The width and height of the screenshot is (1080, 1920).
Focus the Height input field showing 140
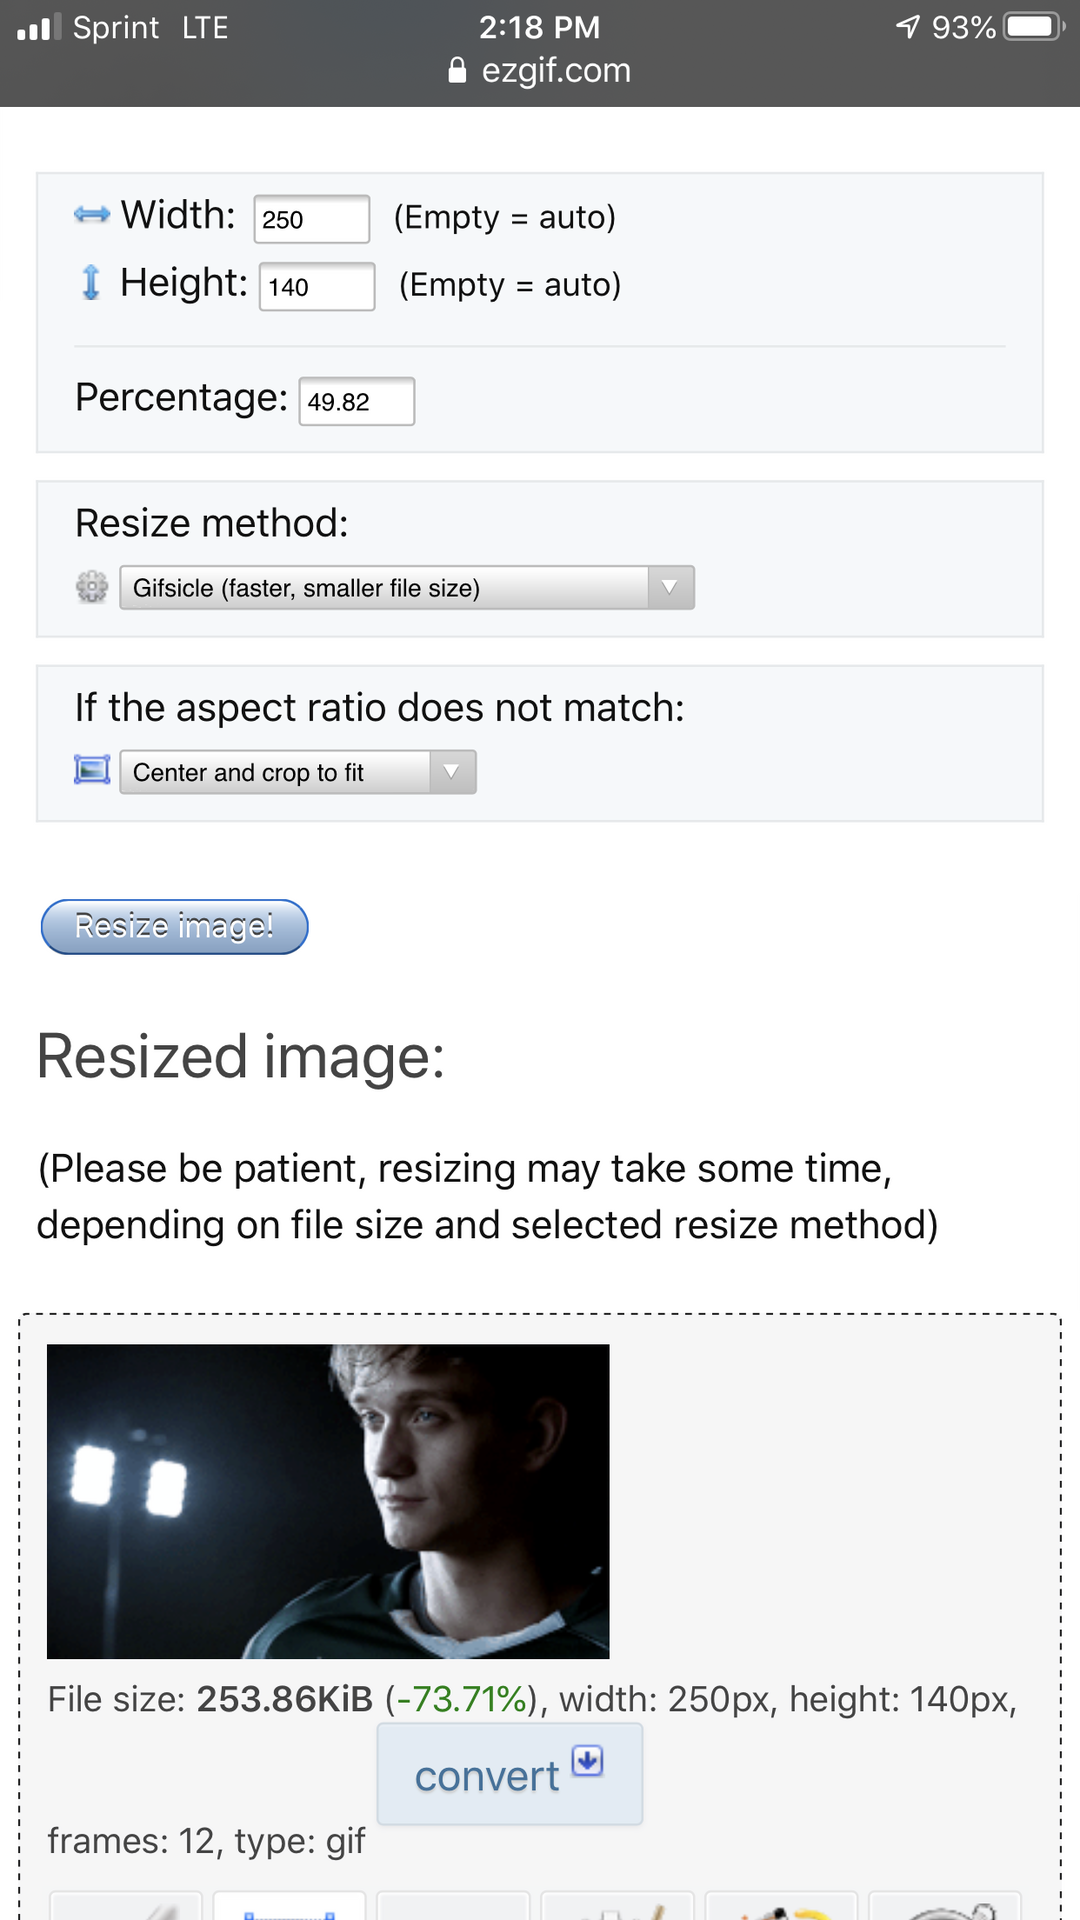coord(316,287)
